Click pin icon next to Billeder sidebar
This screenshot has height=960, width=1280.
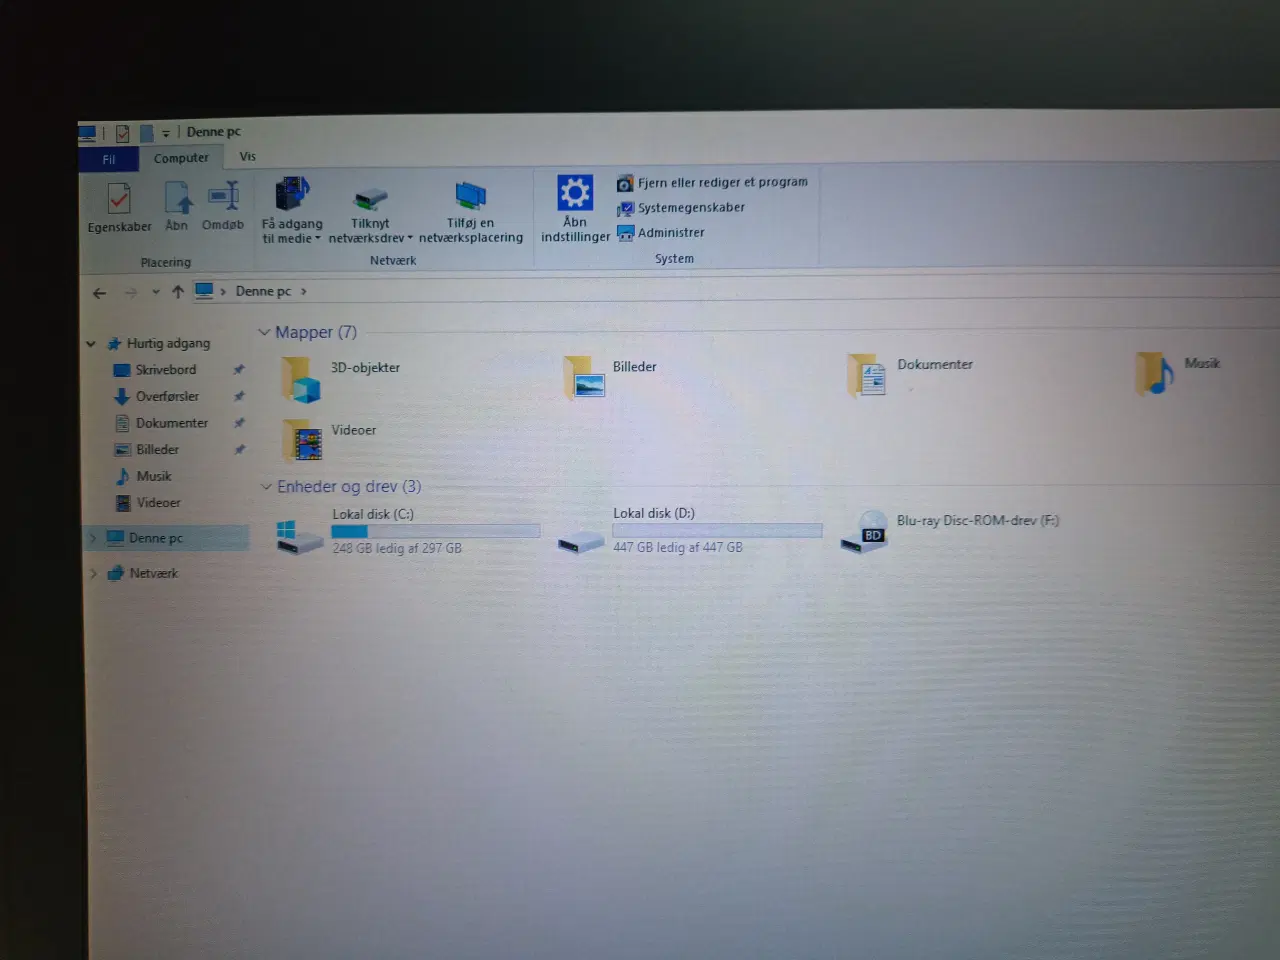coord(239,450)
